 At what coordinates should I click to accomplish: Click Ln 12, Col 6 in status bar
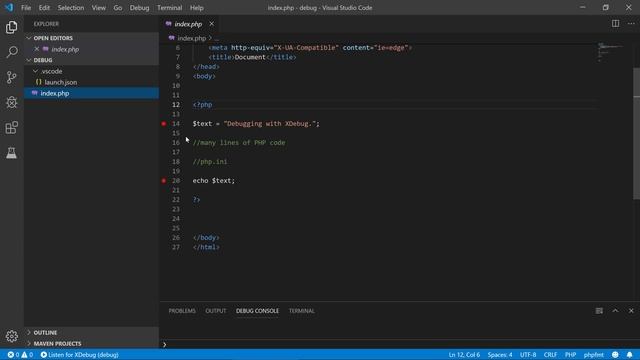pyautogui.click(x=464, y=355)
